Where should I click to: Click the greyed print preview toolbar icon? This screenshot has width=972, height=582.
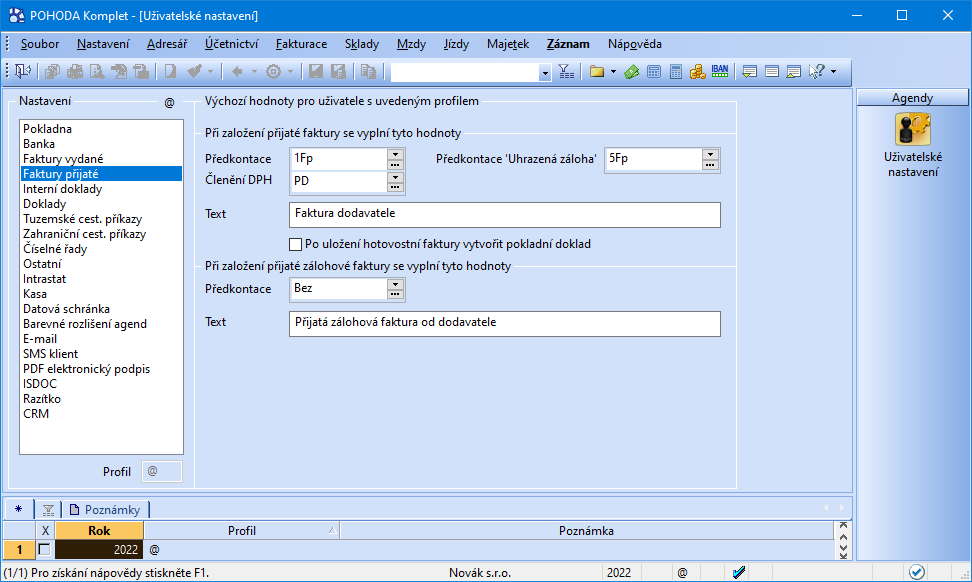click(x=97, y=71)
